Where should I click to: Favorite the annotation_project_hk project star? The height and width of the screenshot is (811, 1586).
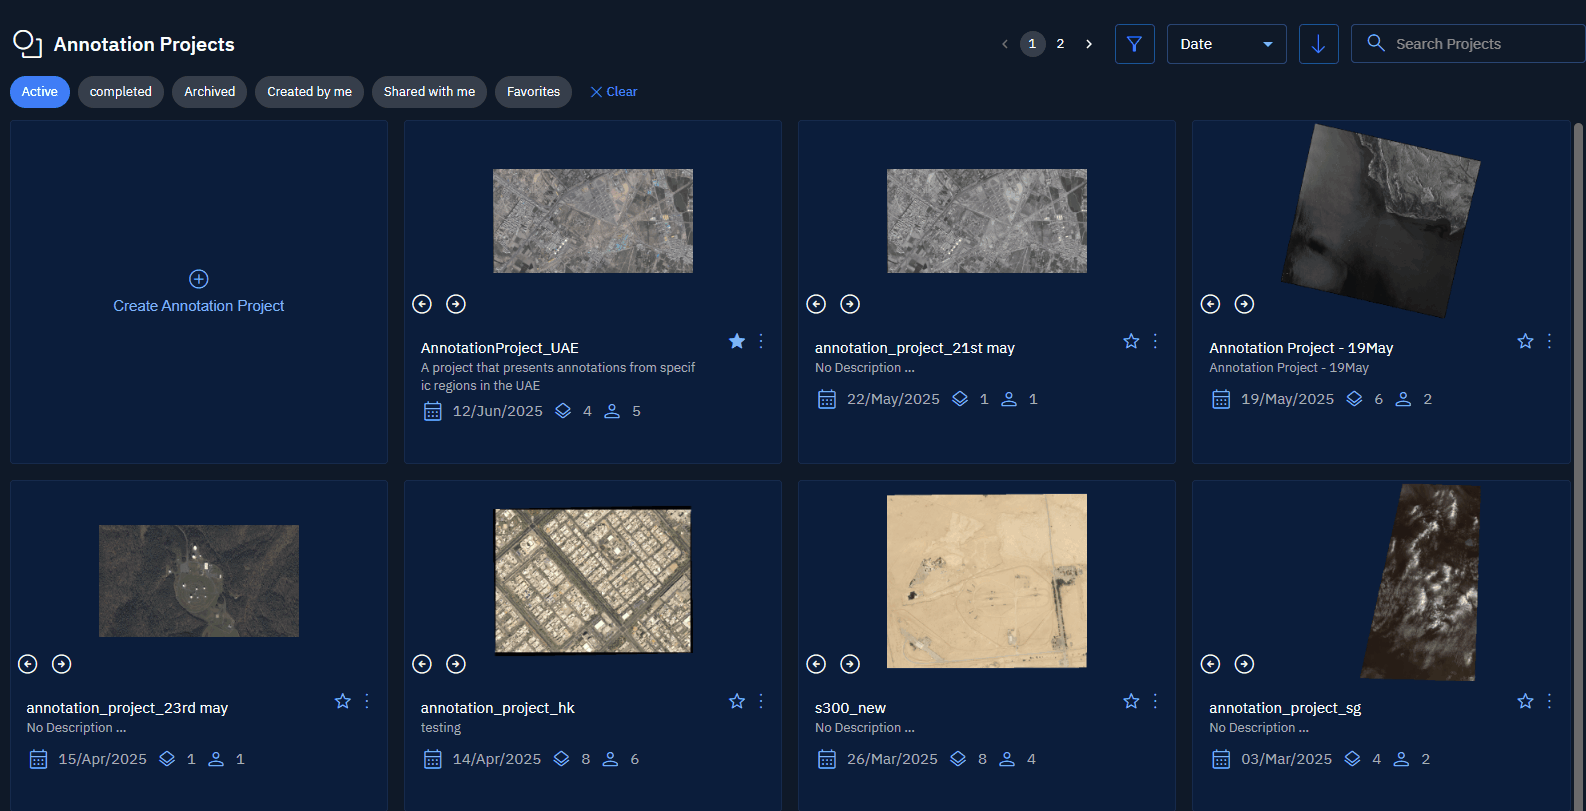click(737, 701)
